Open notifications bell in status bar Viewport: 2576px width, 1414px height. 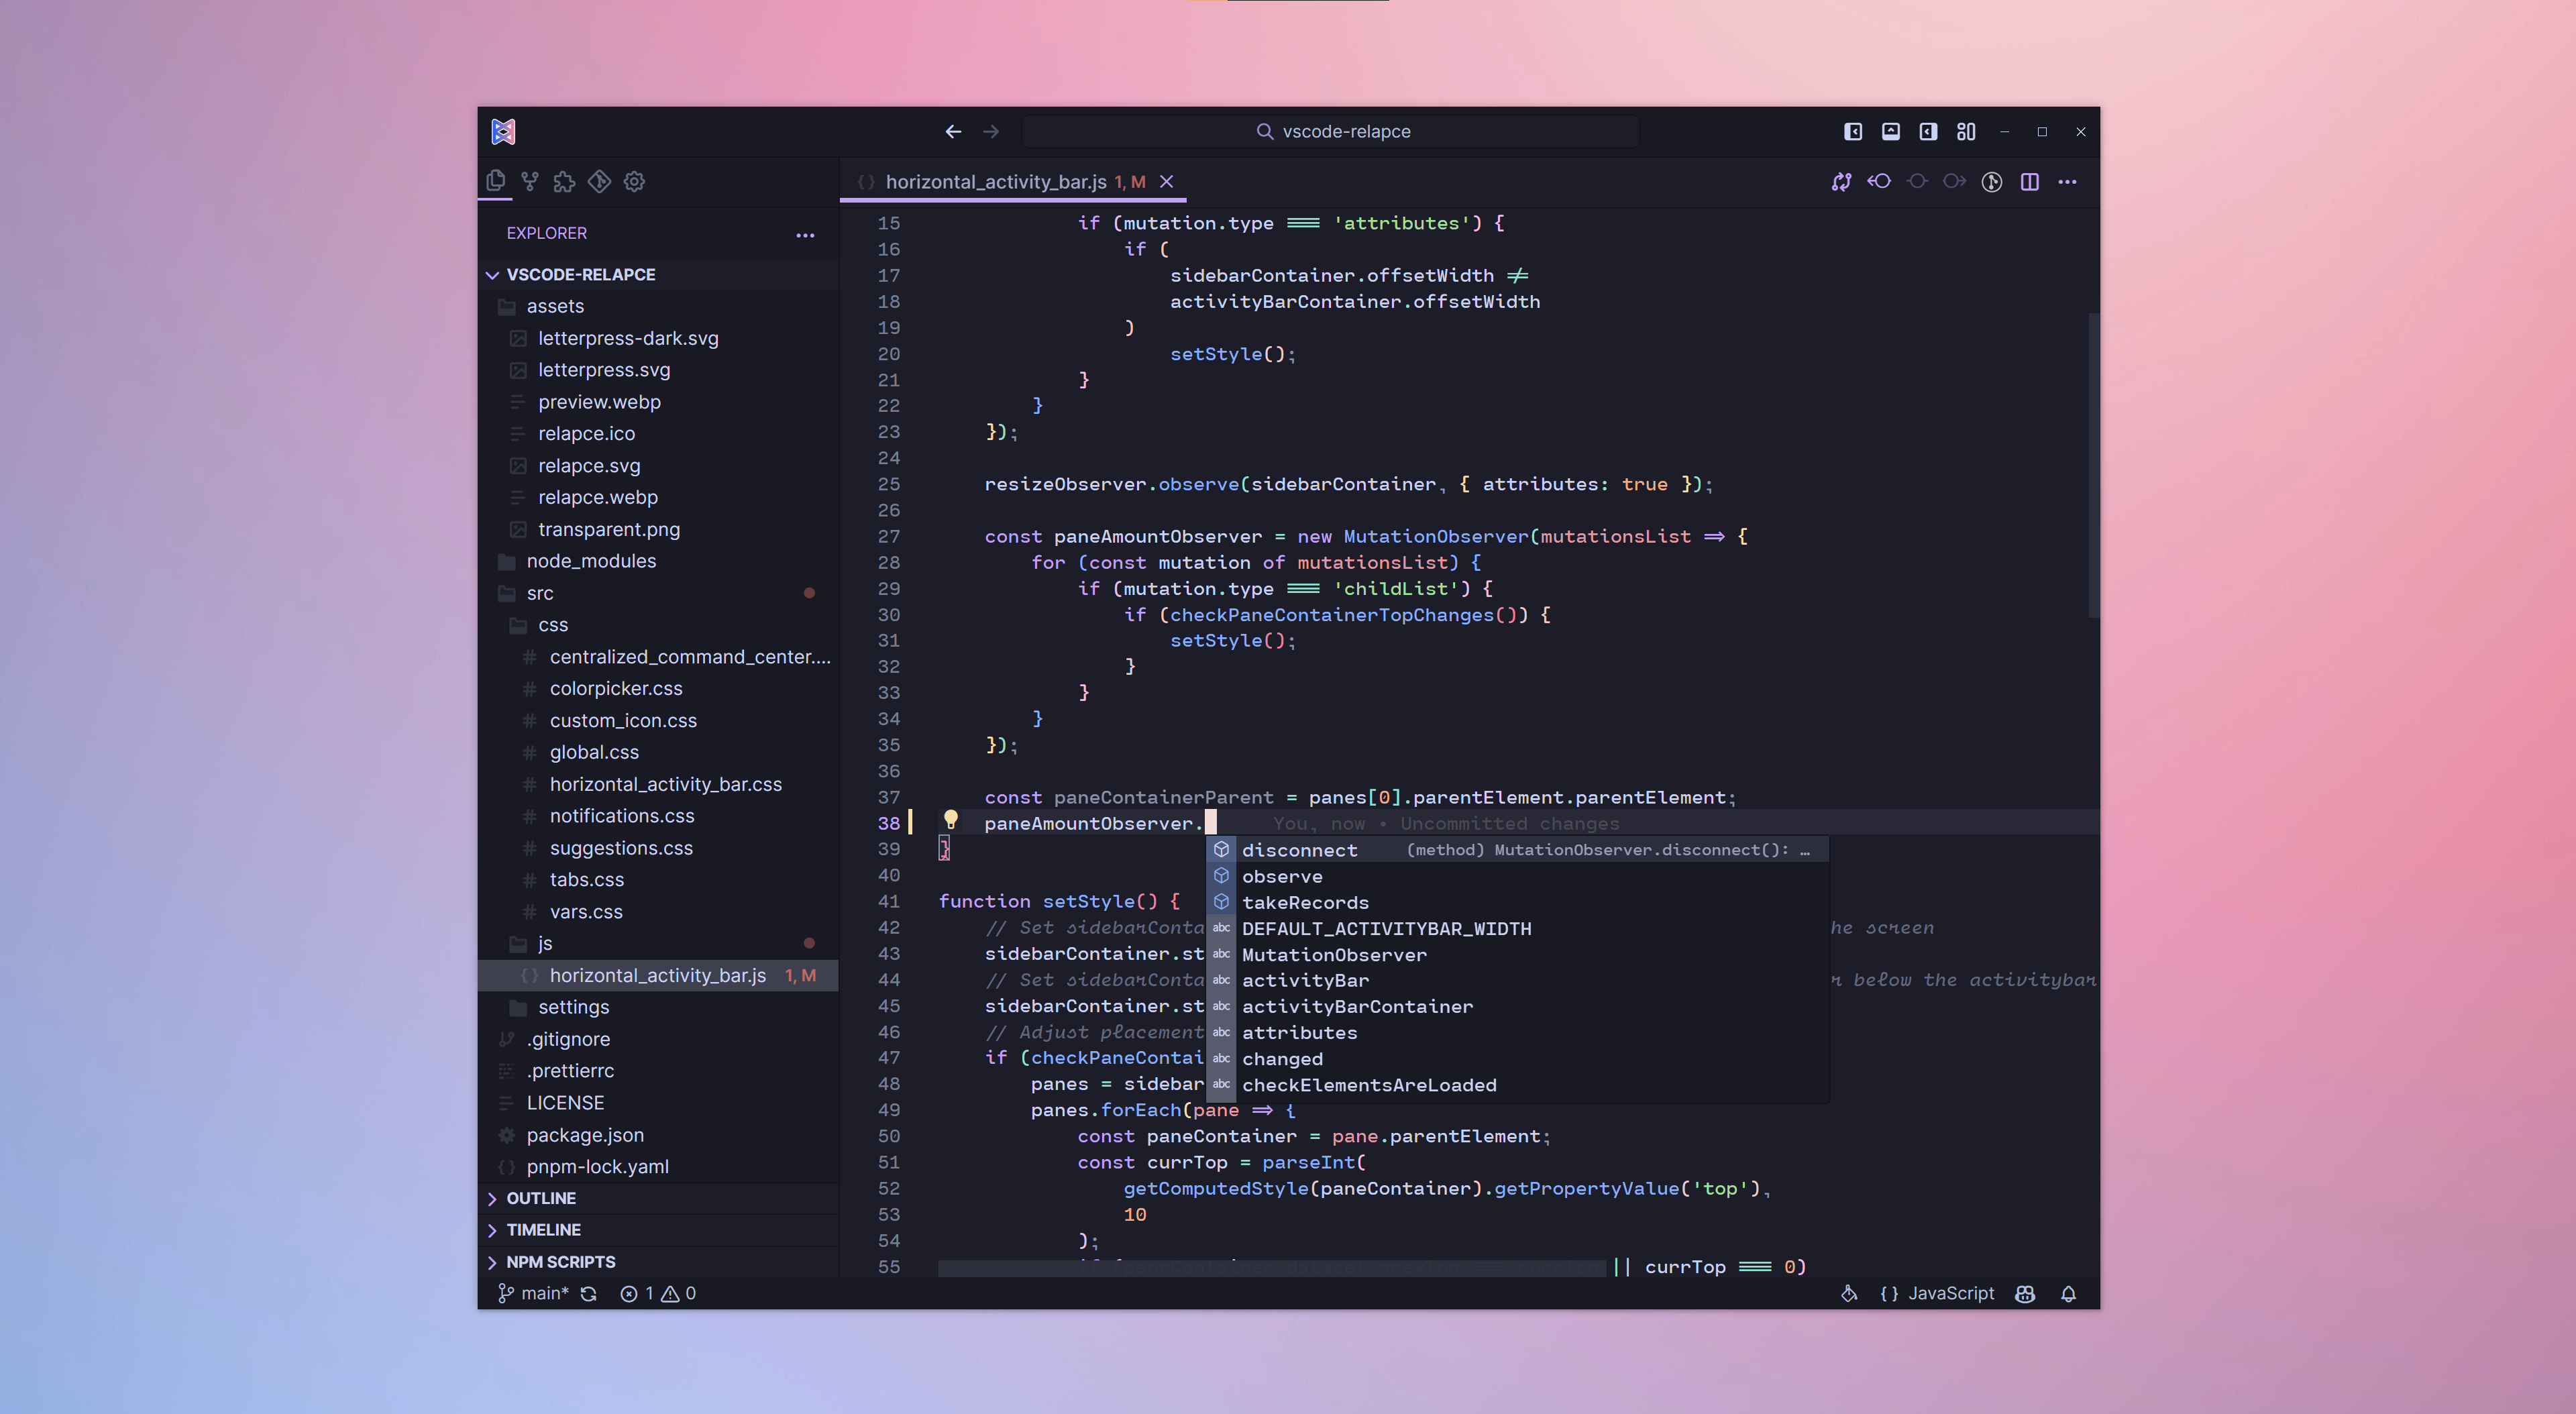coord(2068,1293)
